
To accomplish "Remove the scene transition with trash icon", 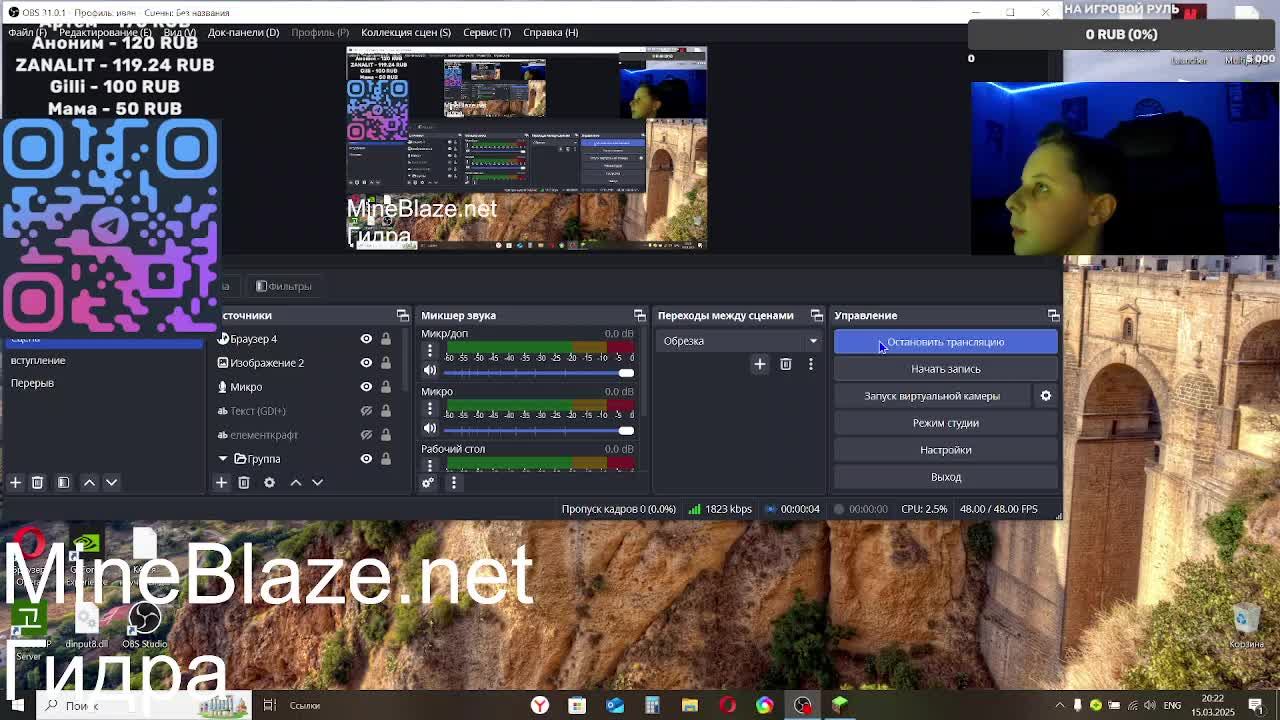I will 785,364.
